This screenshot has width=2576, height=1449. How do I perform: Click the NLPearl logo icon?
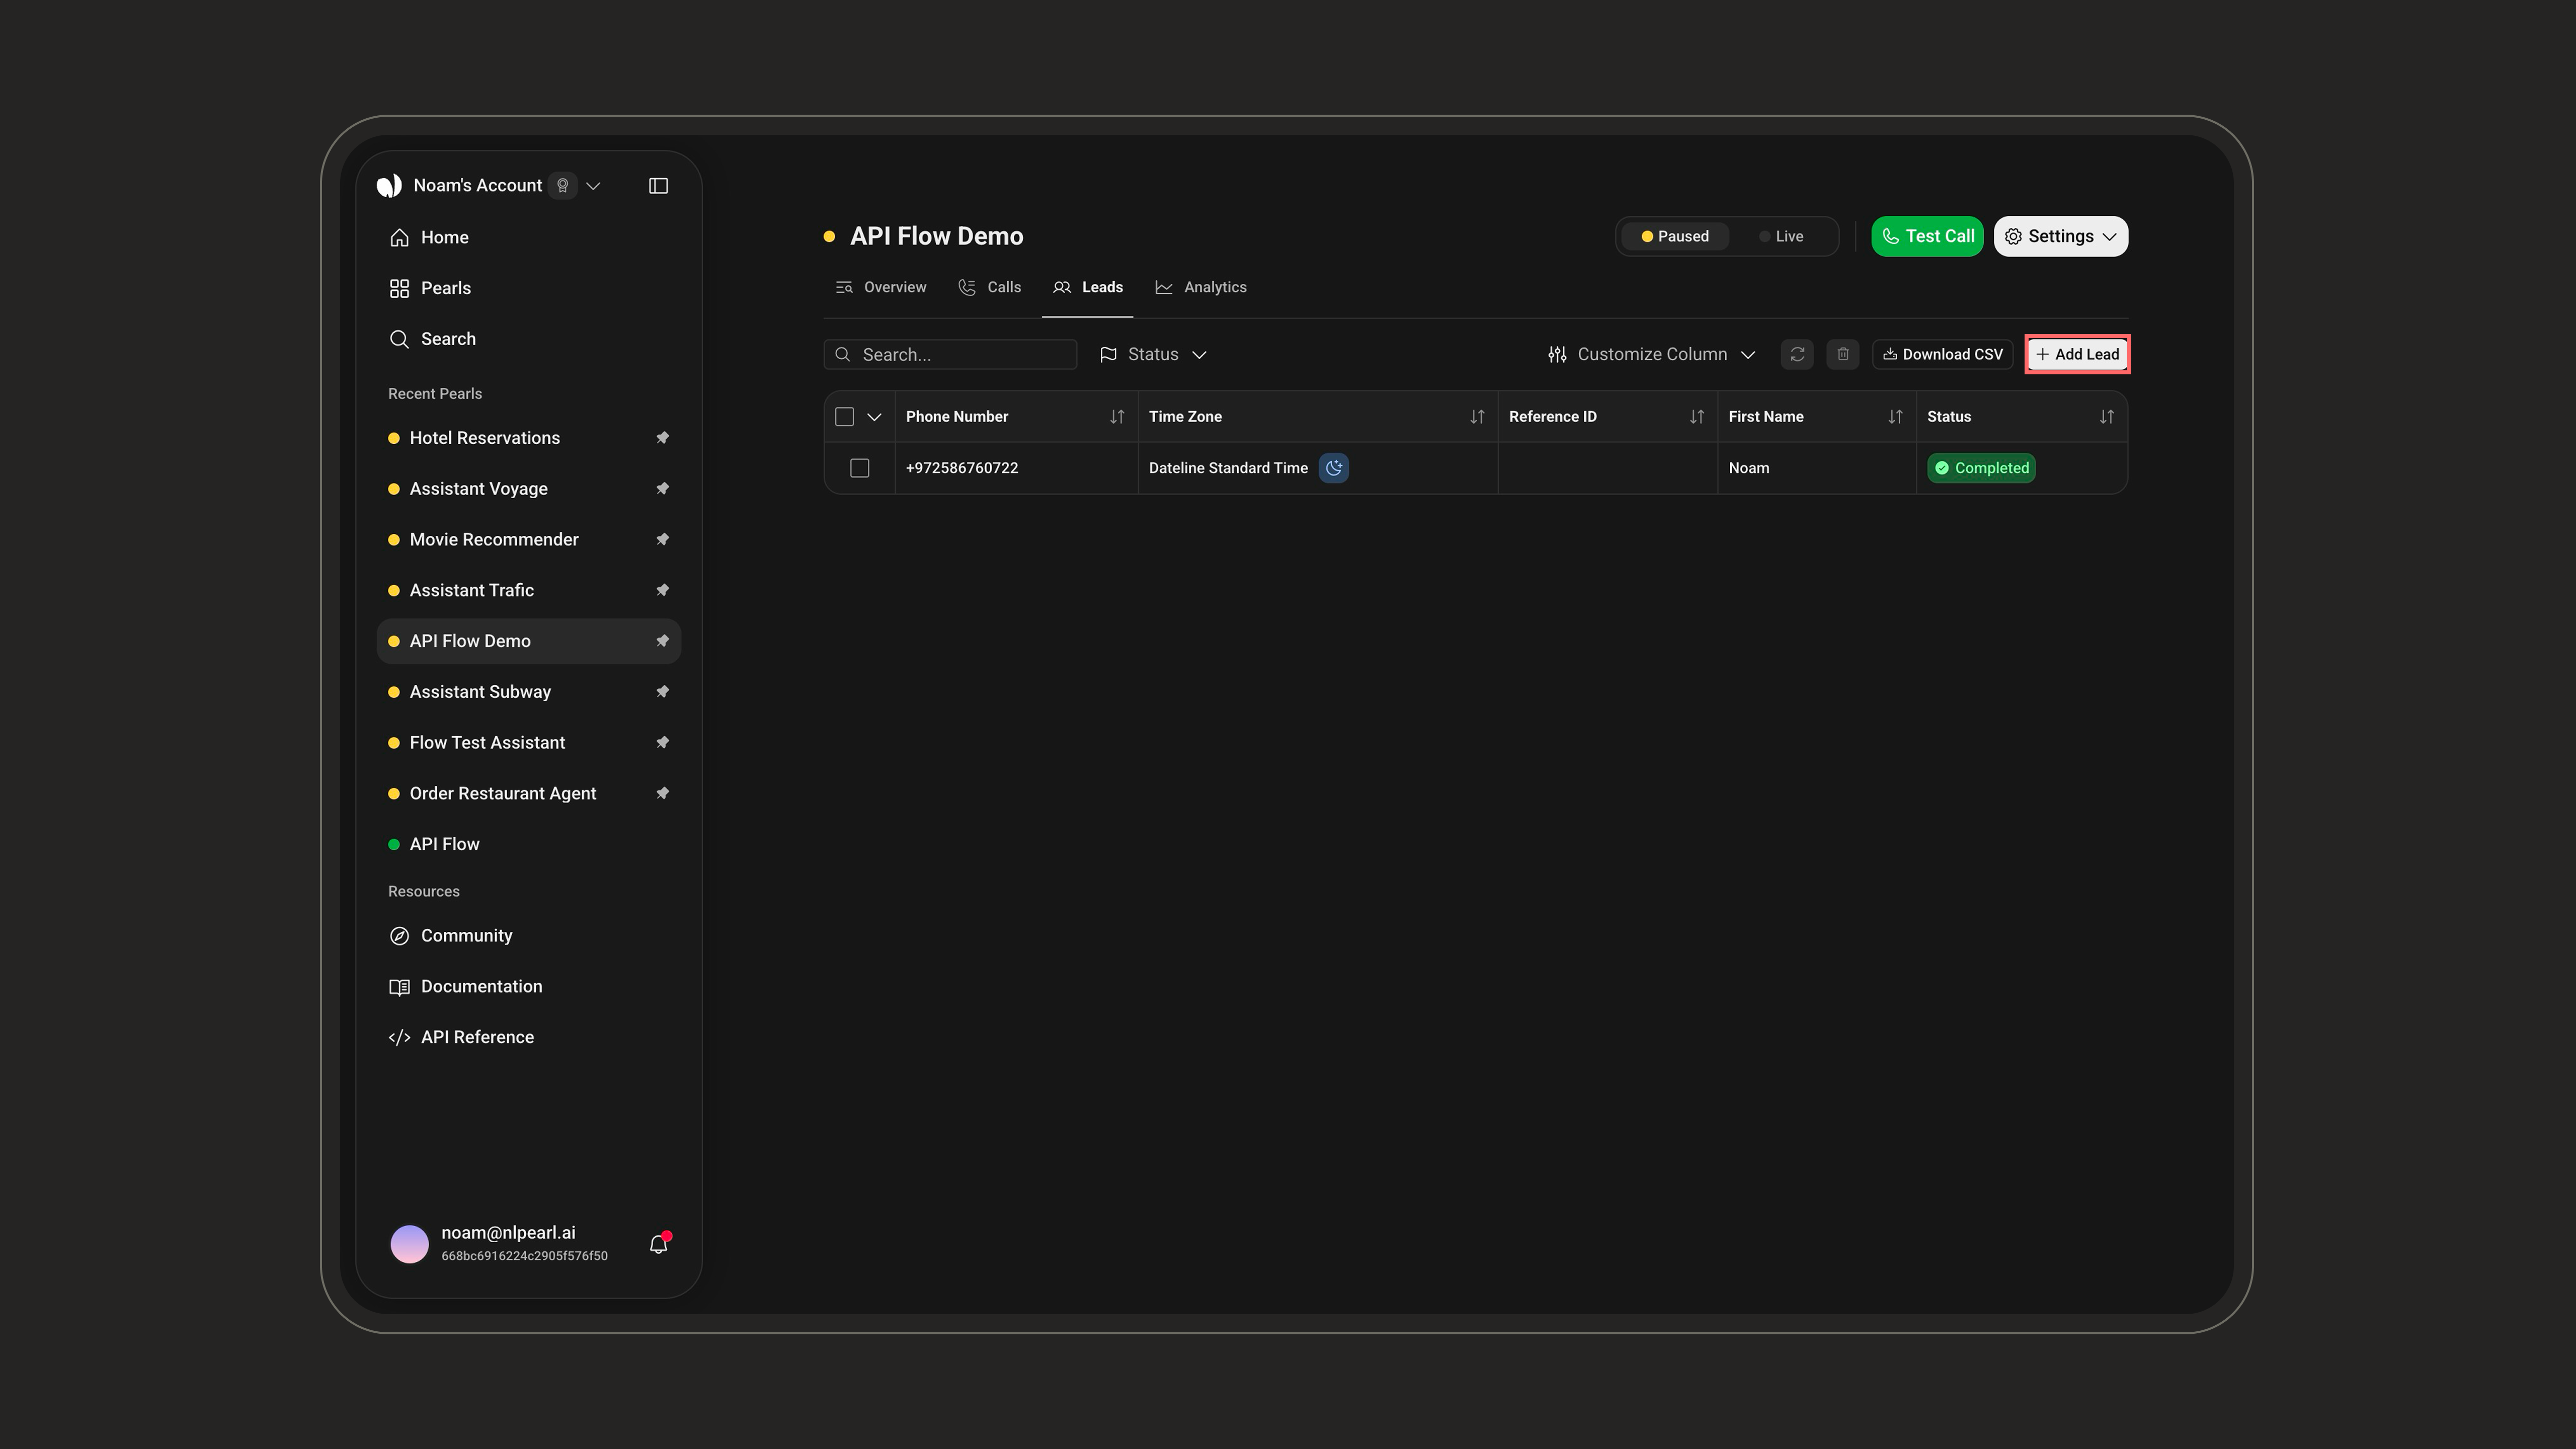(x=390, y=186)
